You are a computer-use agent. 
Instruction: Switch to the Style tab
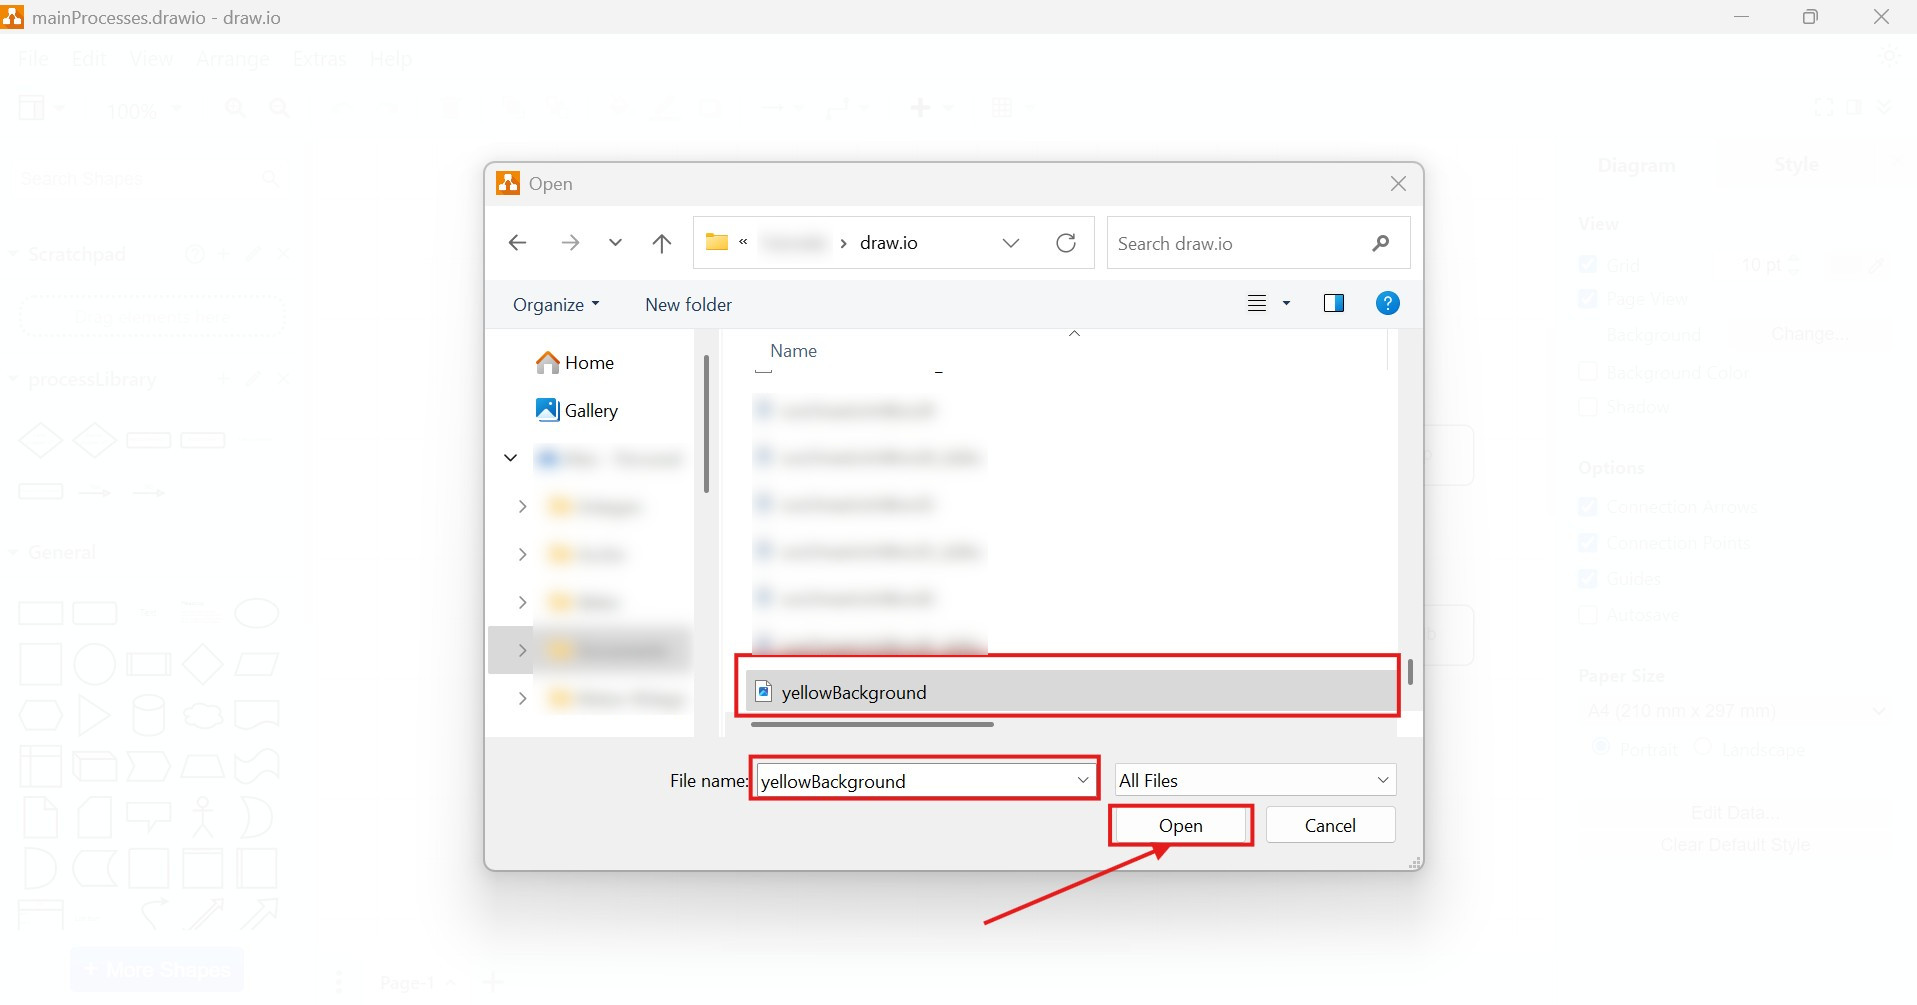[1794, 164]
